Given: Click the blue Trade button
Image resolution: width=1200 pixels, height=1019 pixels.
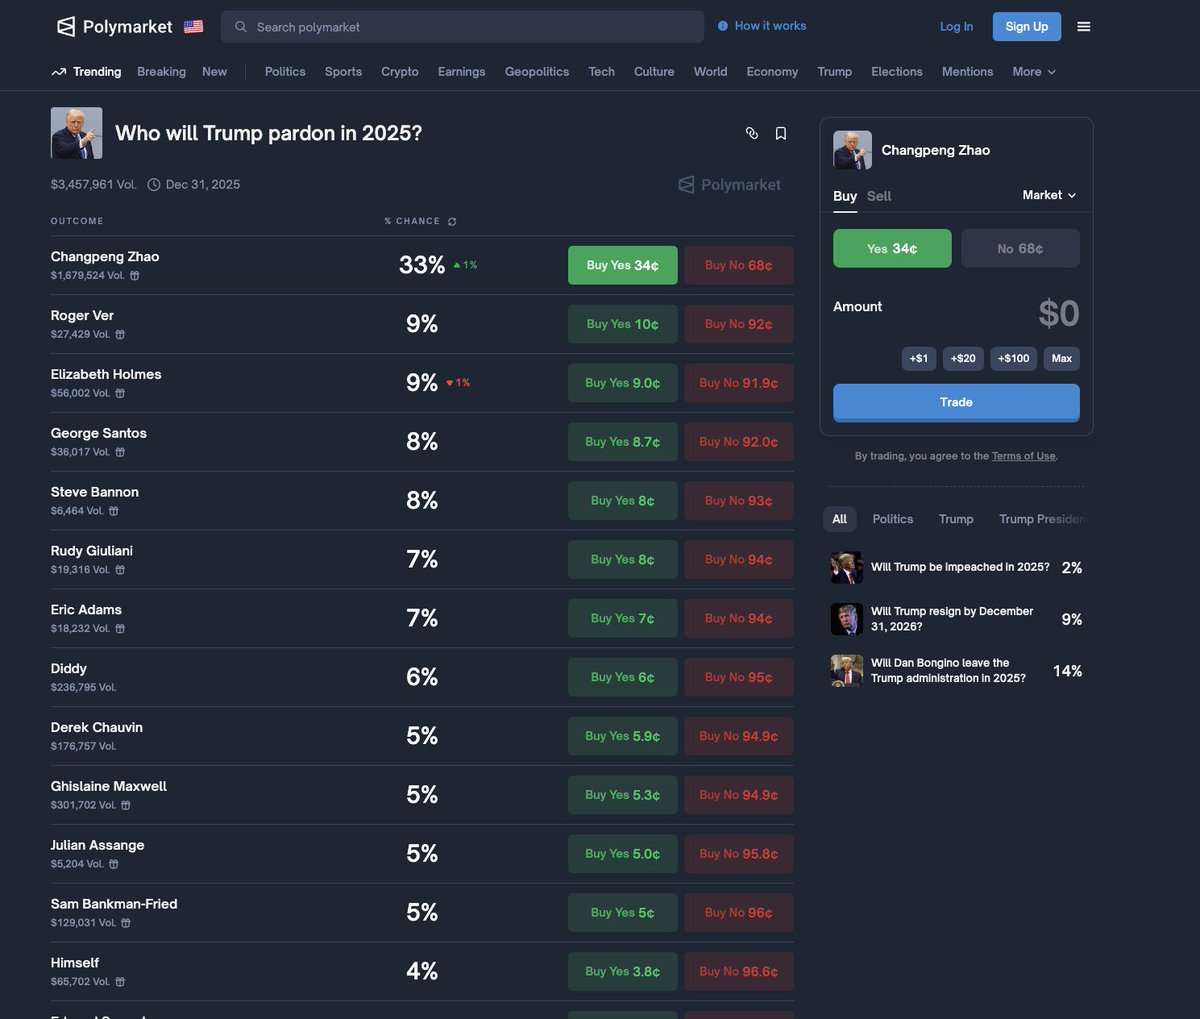Looking at the screenshot, I should 956,402.
